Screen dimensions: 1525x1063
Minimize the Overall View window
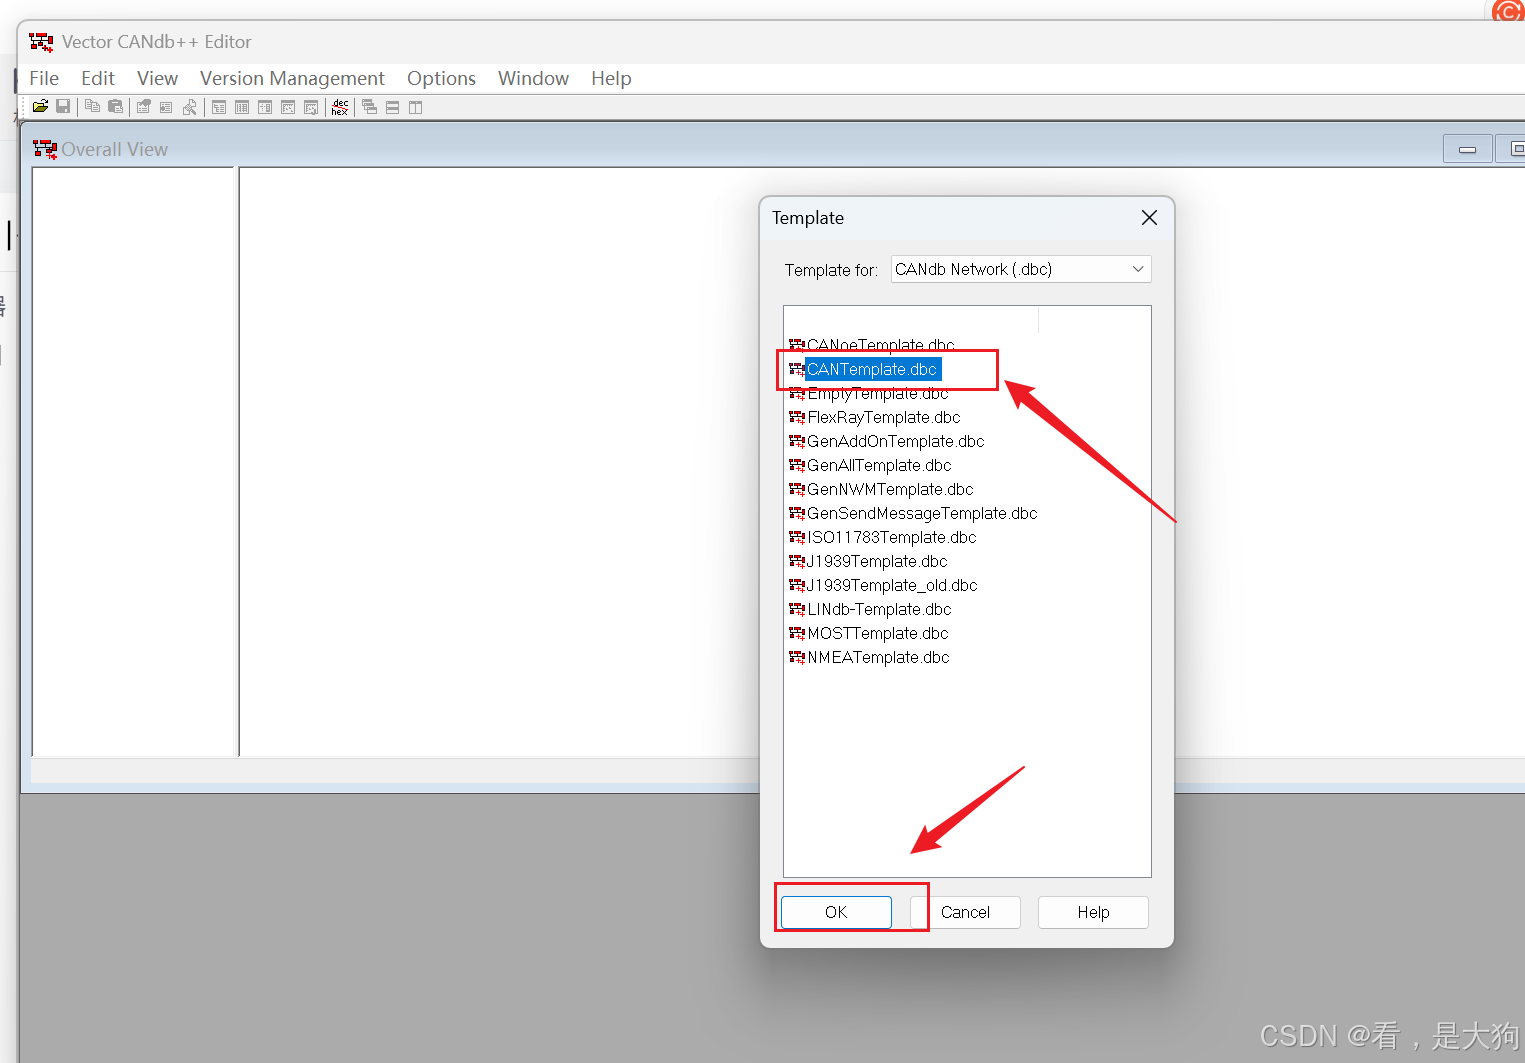click(1468, 149)
